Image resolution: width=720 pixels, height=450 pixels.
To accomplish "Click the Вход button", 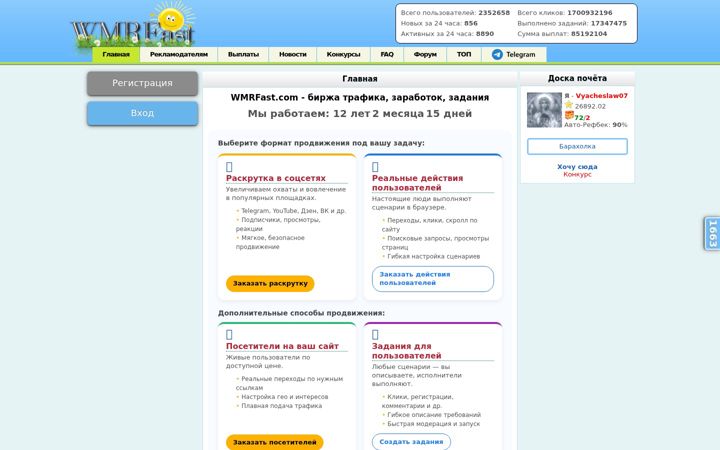I will coord(142,113).
